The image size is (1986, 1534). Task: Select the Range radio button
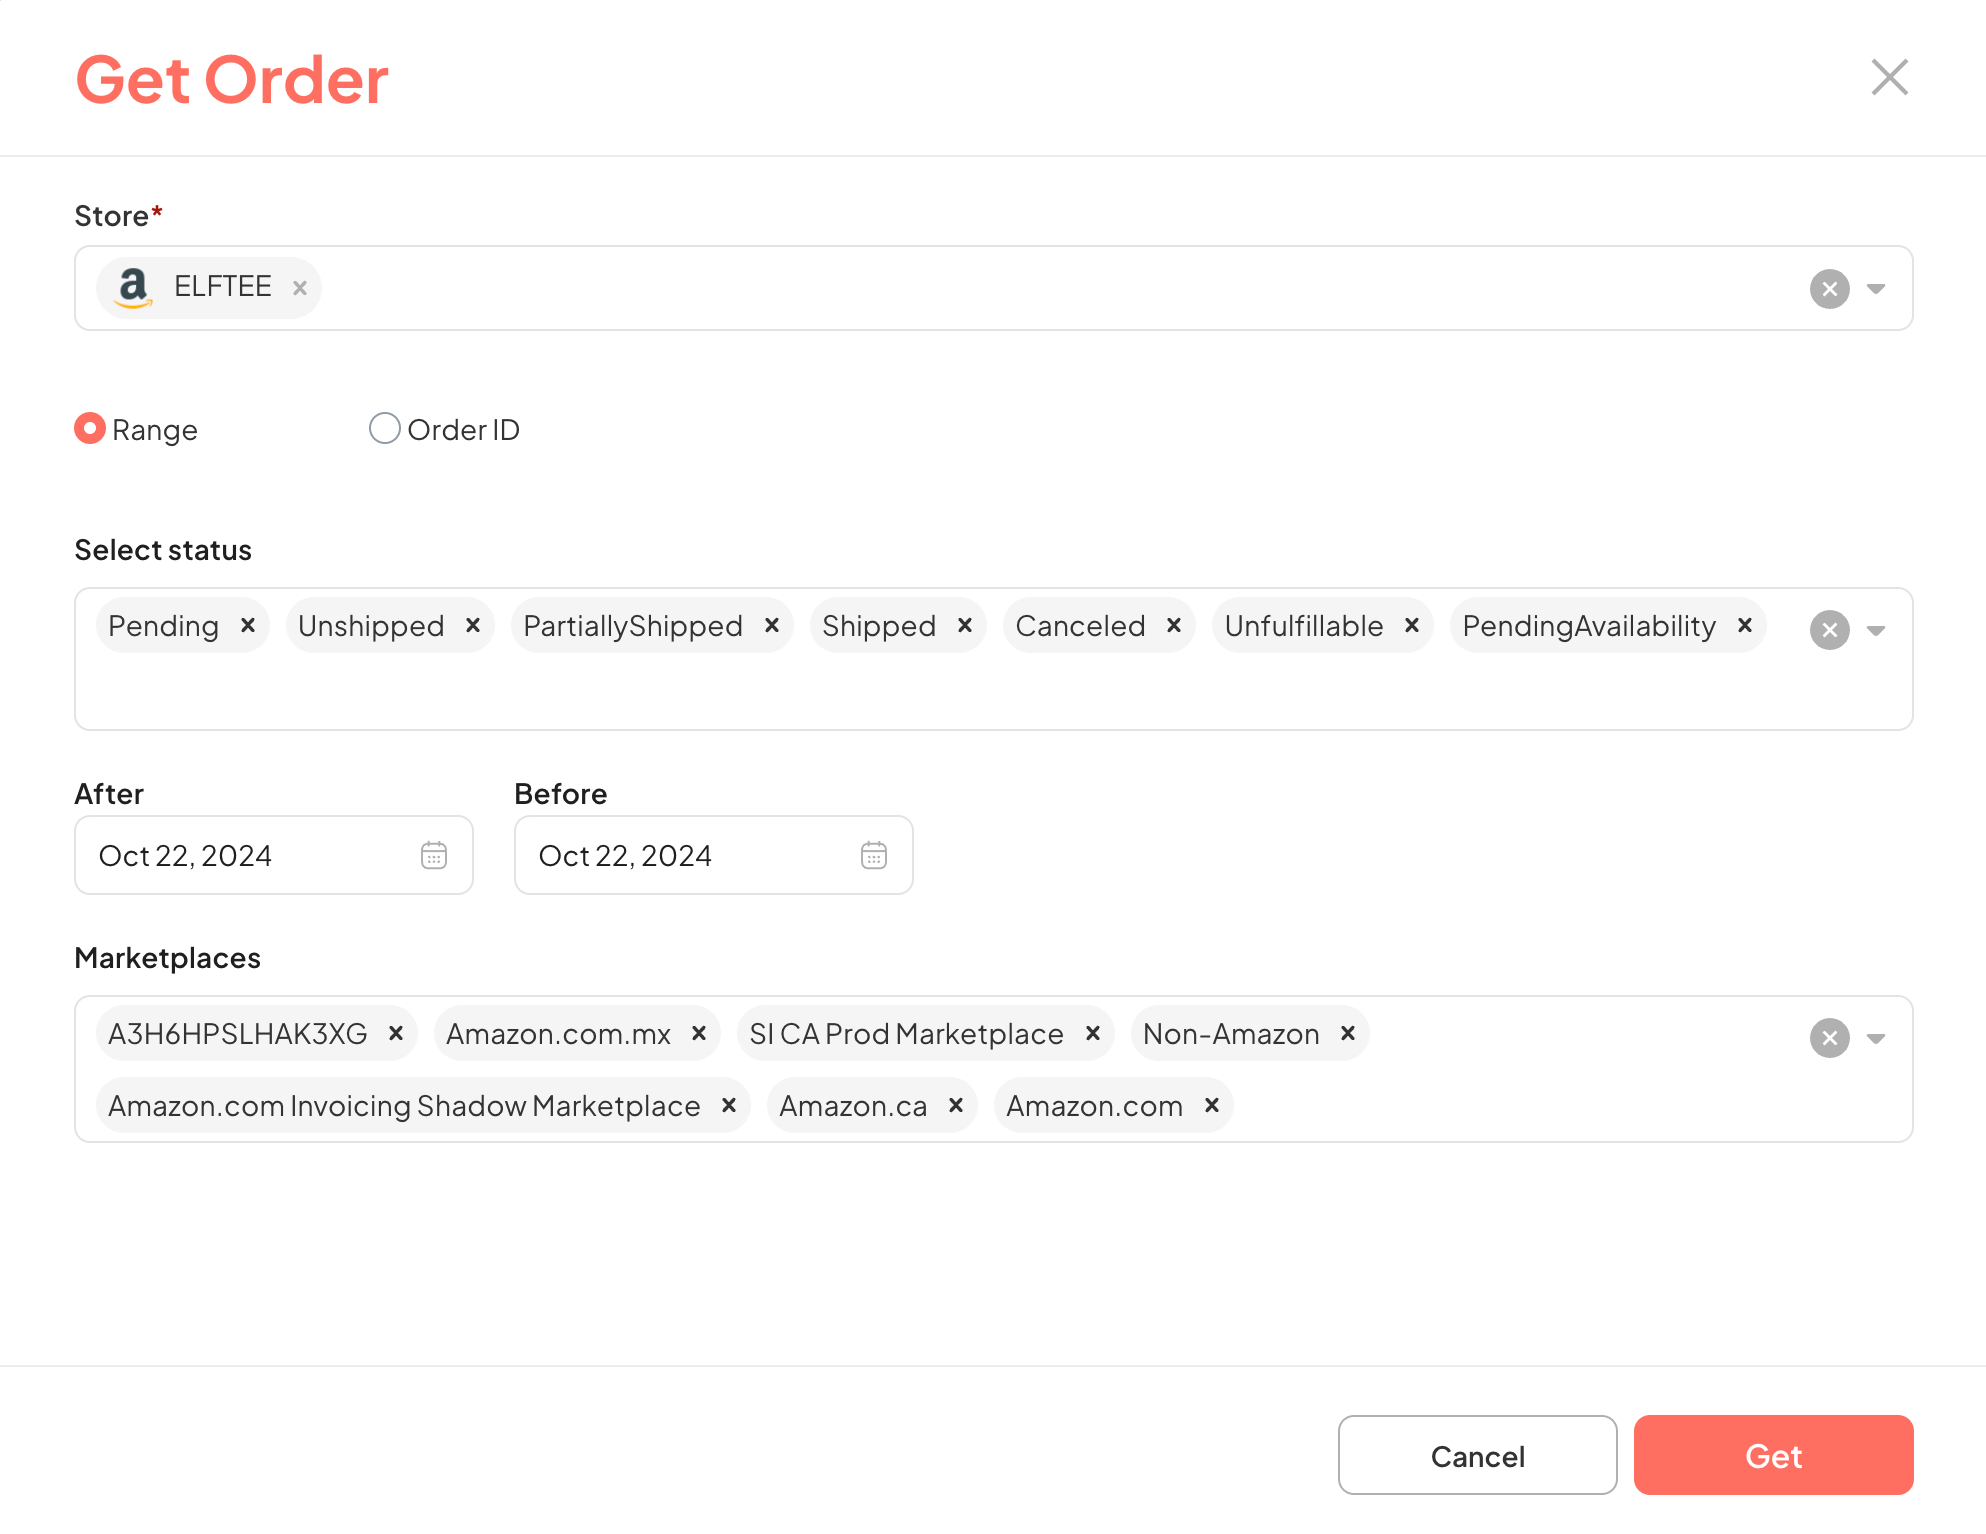(89, 429)
